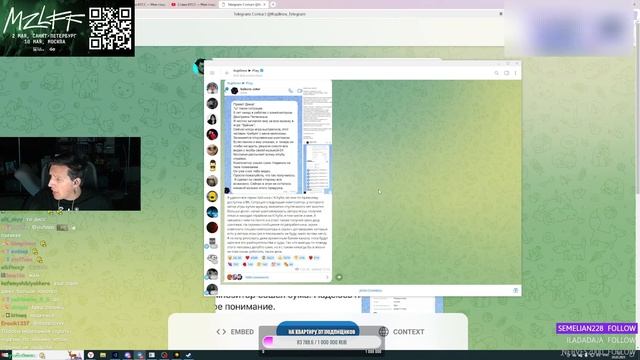The image size is (640, 360).
Task: Click the green share button beside the post
Action: (339, 277)
